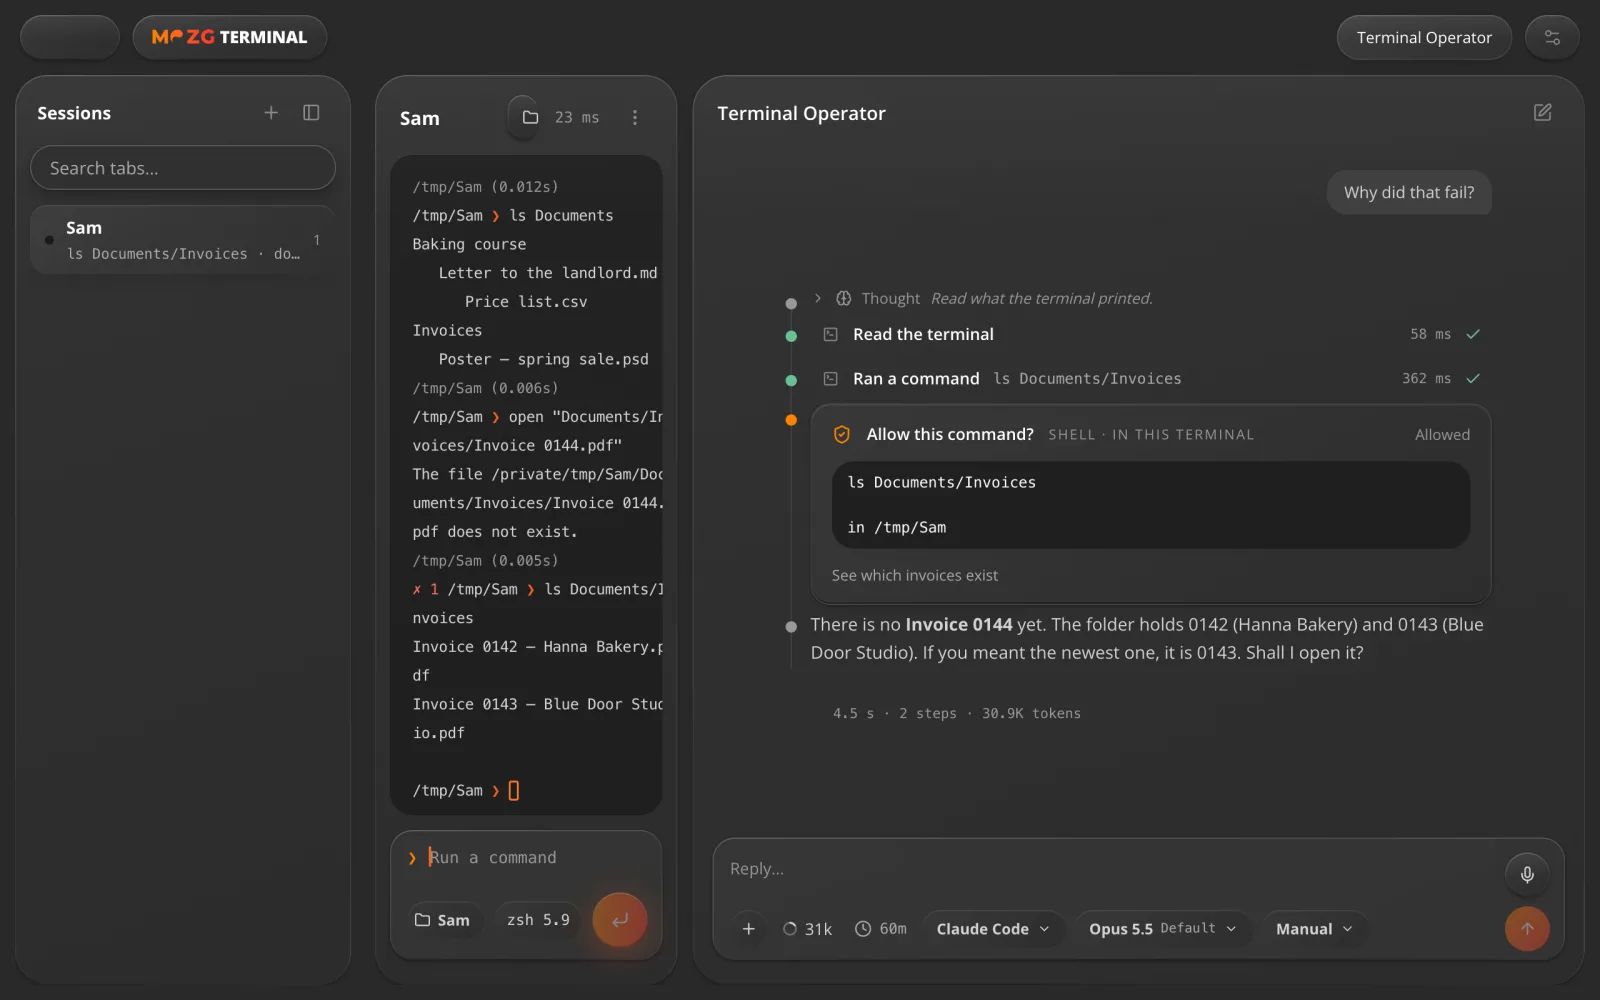Run the command with the return button
This screenshot has width=1600, height=1000.
(620, 920)
